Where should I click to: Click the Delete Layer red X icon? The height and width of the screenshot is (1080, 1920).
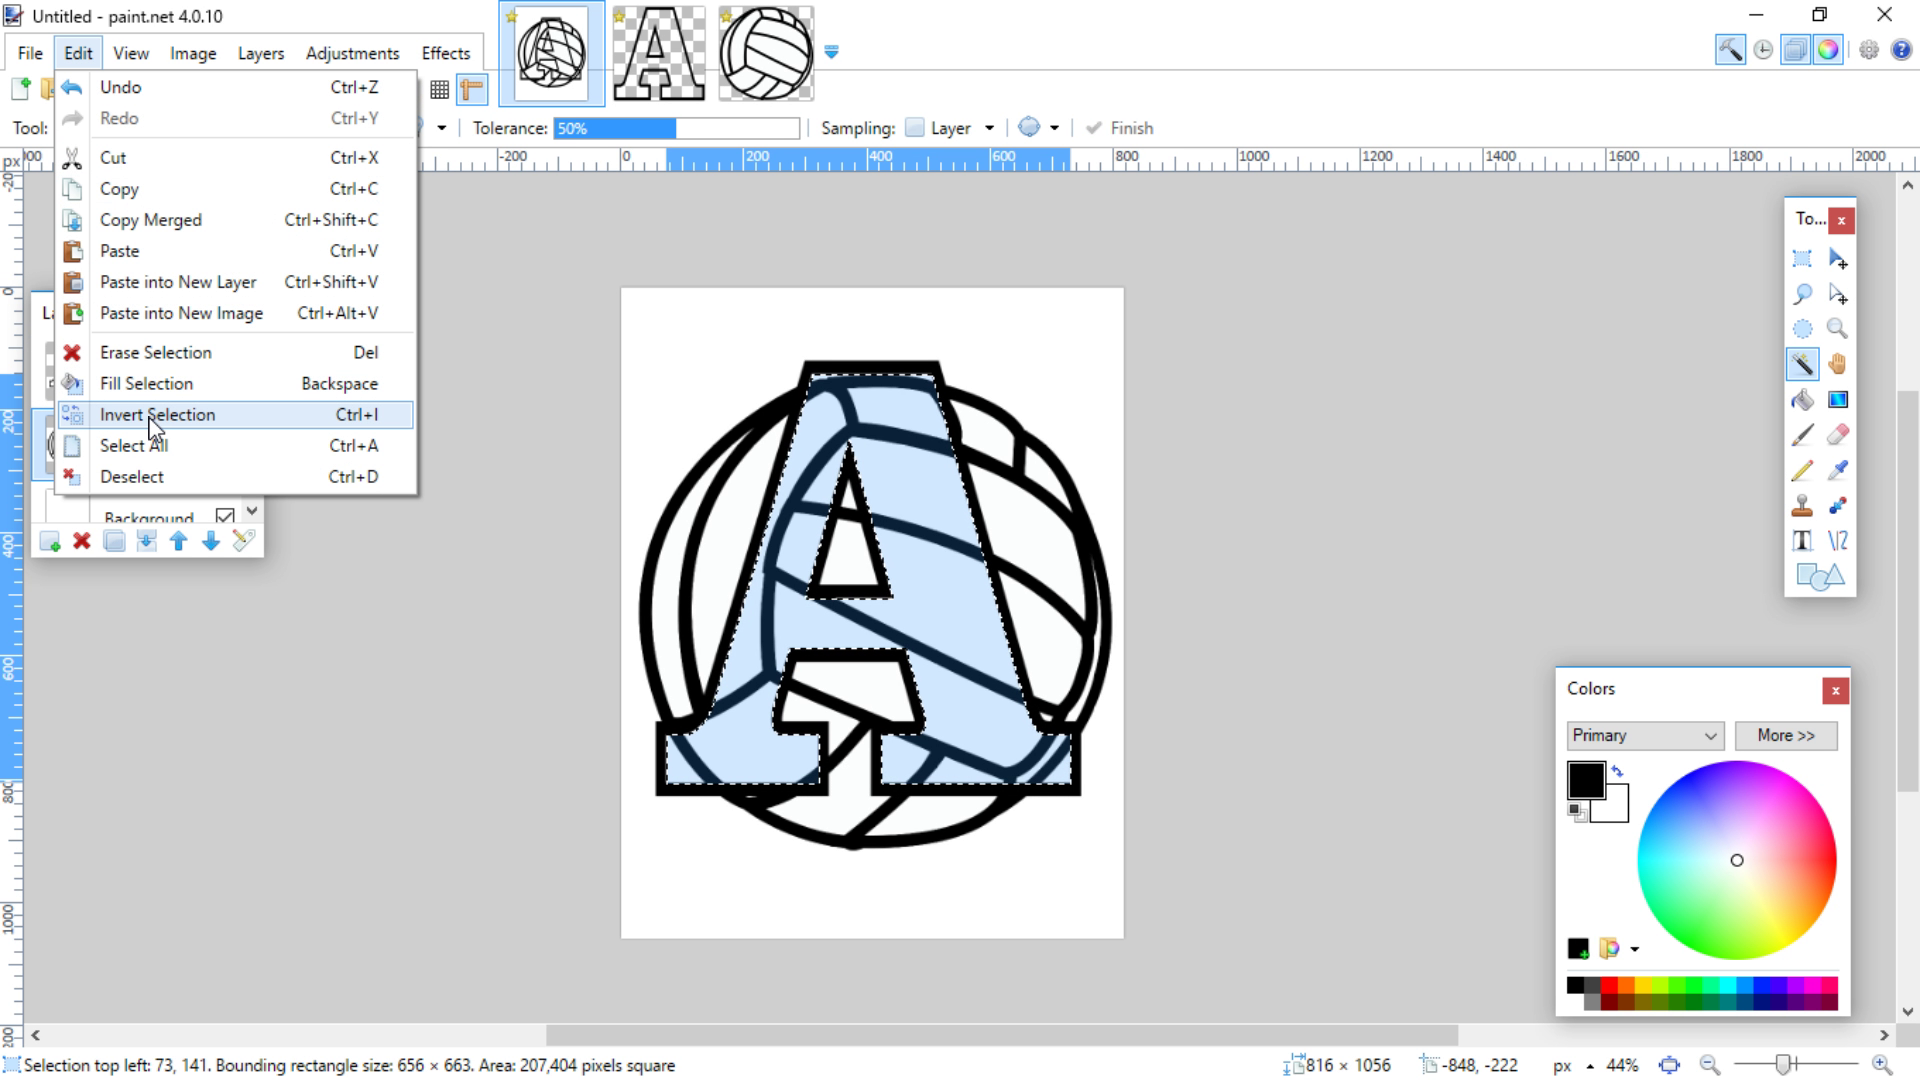82,541
